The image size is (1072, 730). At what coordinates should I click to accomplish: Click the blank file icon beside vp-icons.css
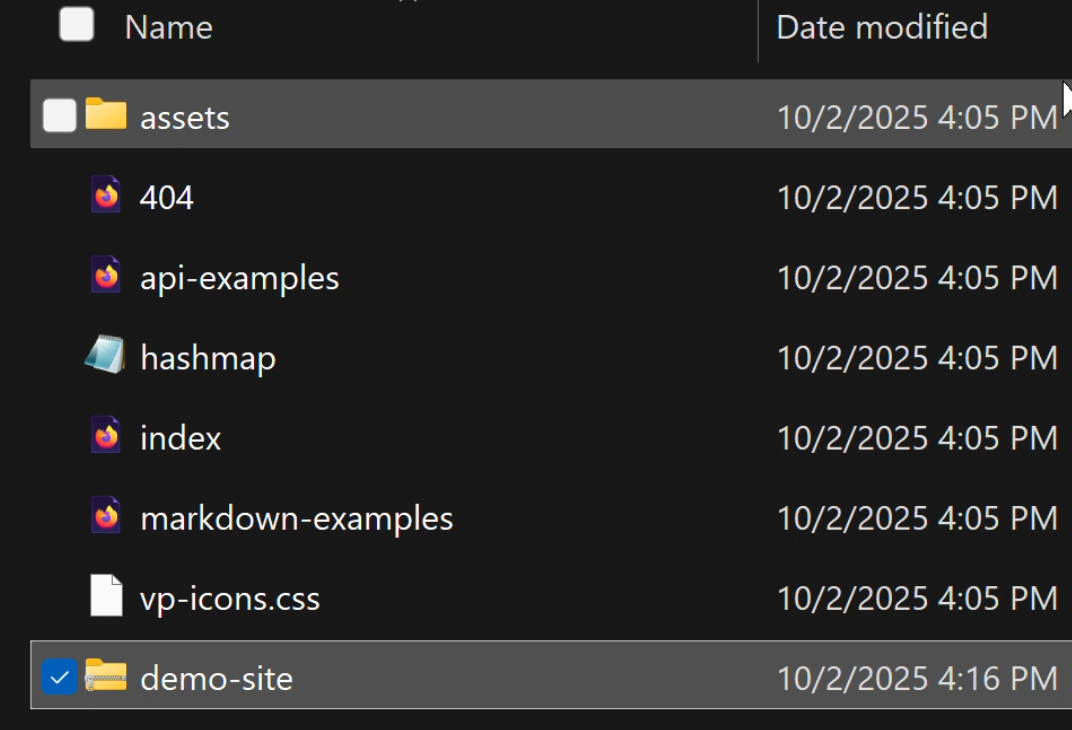tap(106, 597)
